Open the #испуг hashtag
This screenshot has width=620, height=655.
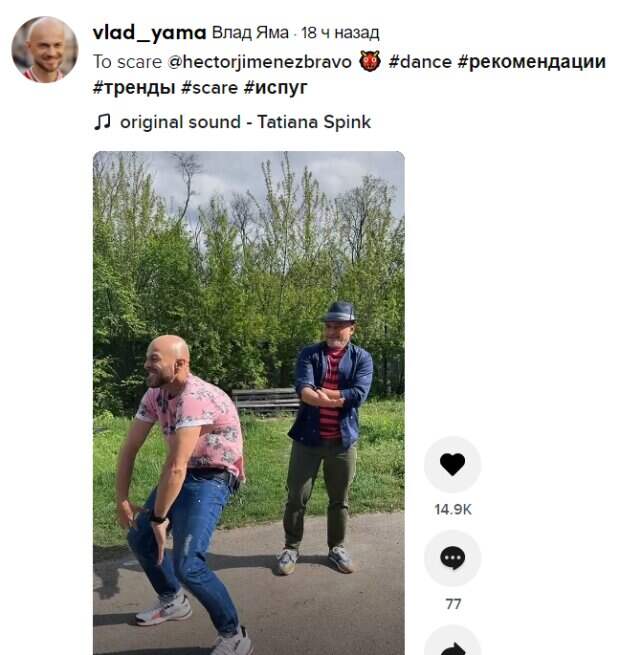[x=276, y=88]
